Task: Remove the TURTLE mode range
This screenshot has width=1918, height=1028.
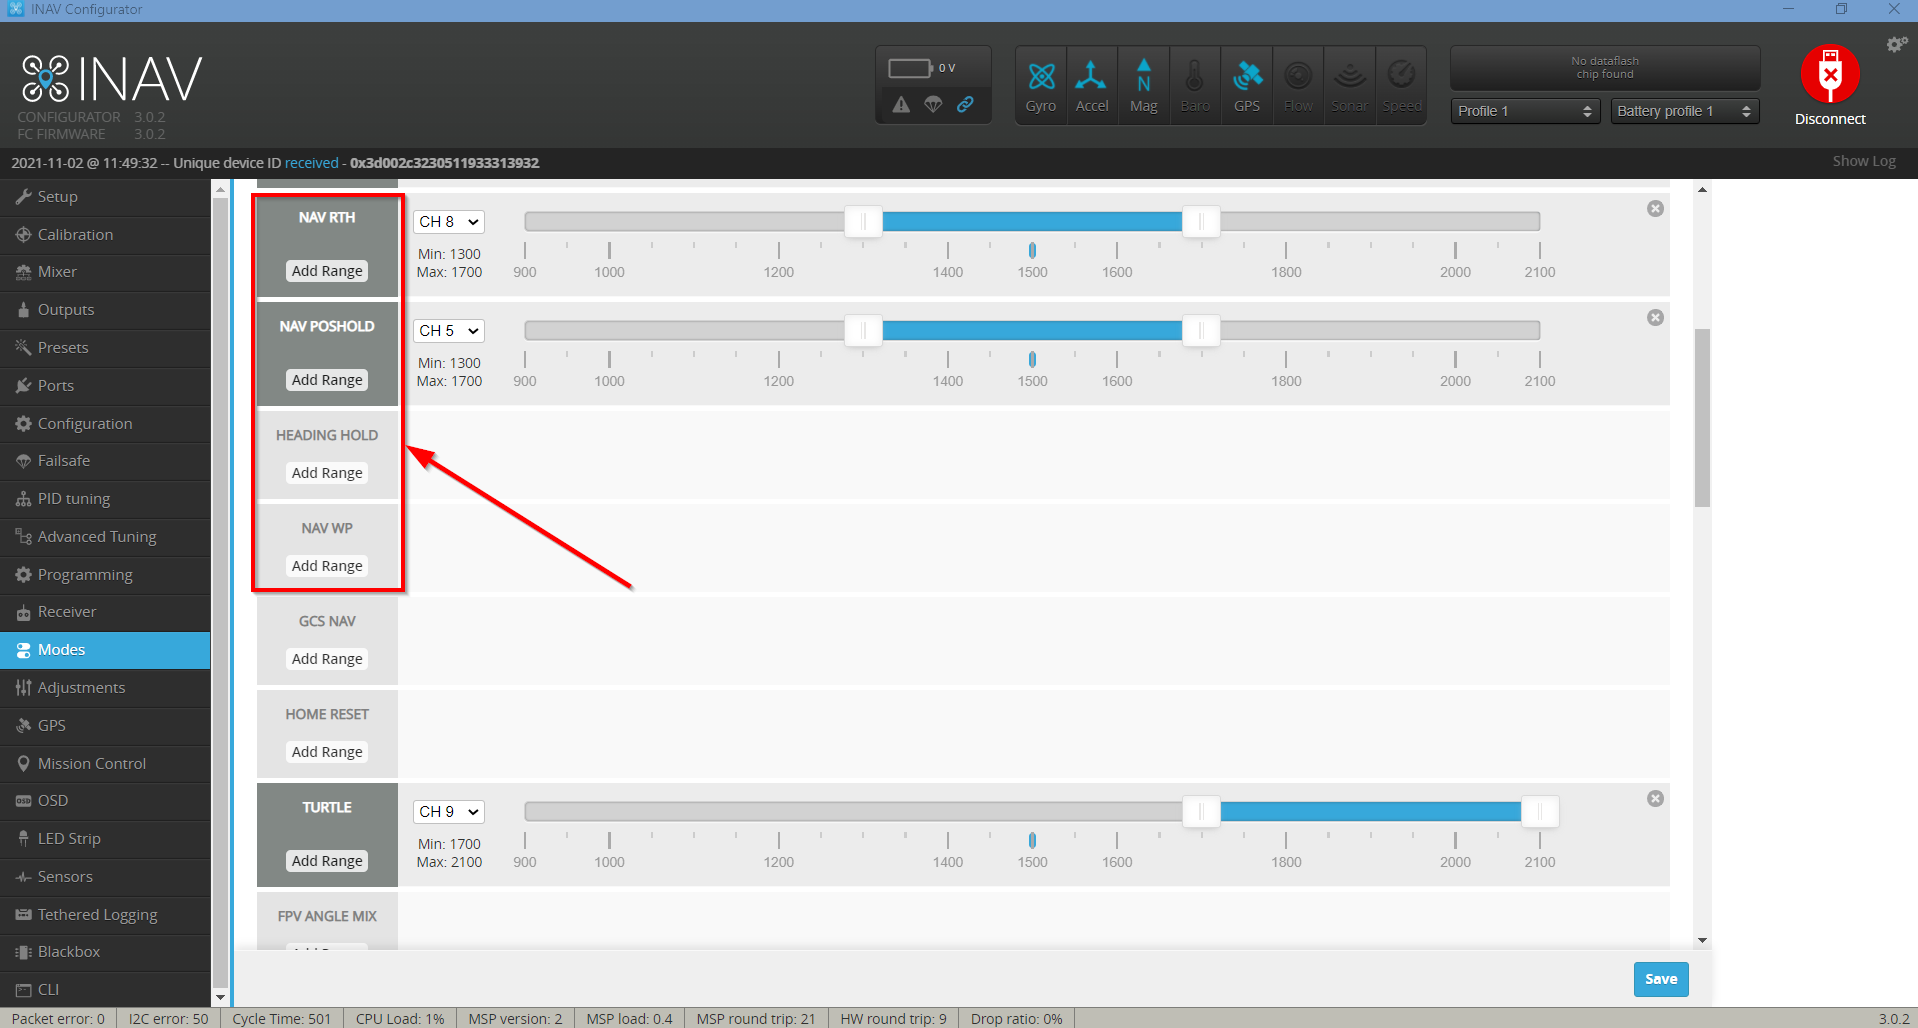Action: (x=1655, y=798)
